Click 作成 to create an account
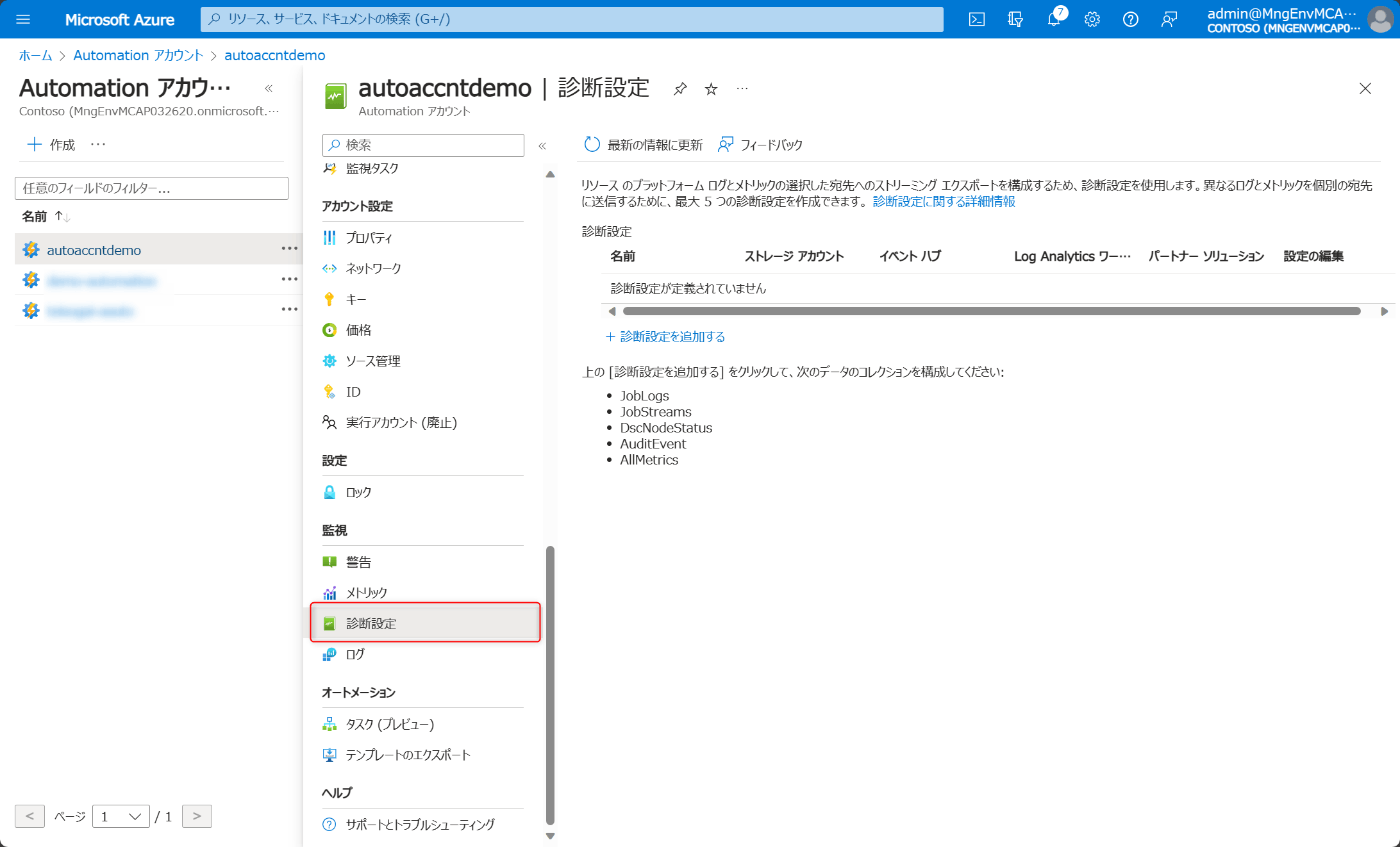The height and width of the screenshot is (847, 1400). click(x=51, y=144)
